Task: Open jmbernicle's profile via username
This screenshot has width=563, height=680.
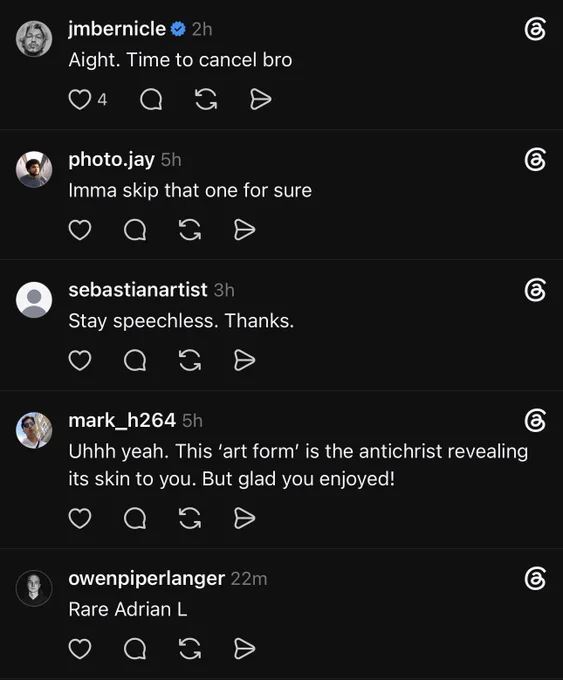Action: coord(117,29)
